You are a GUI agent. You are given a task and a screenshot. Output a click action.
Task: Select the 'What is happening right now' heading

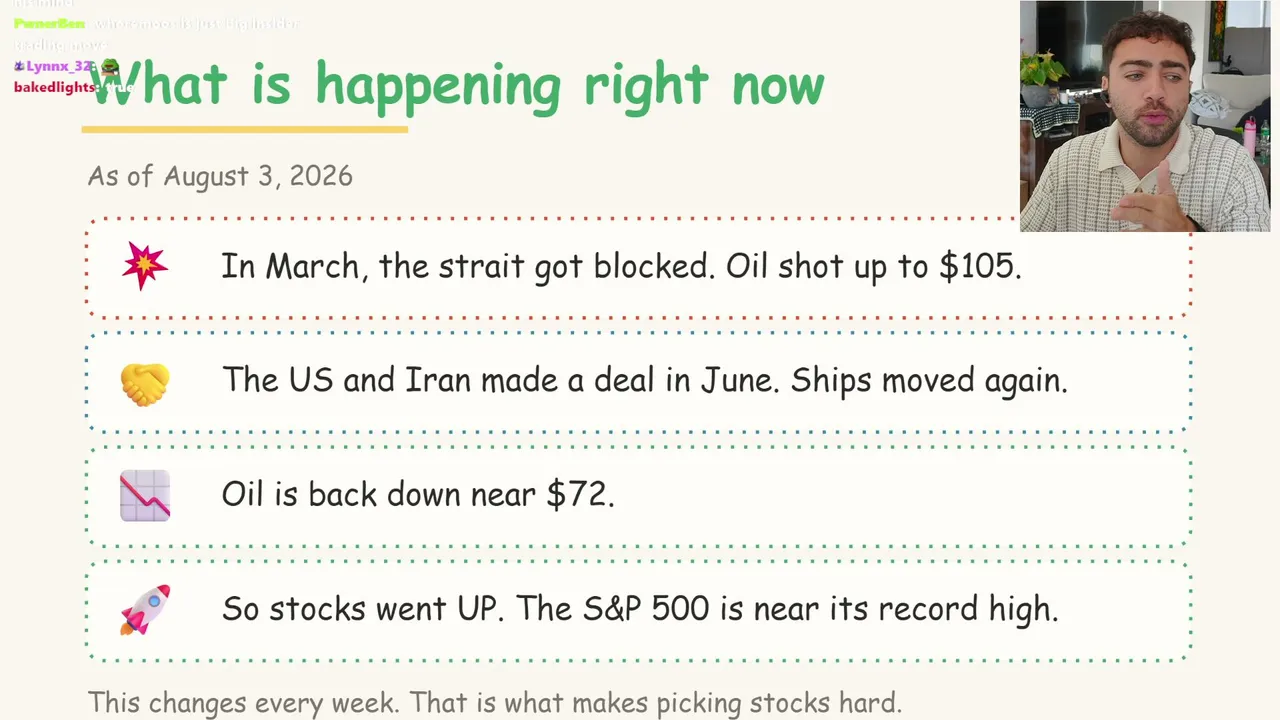(x=457, y=85)
